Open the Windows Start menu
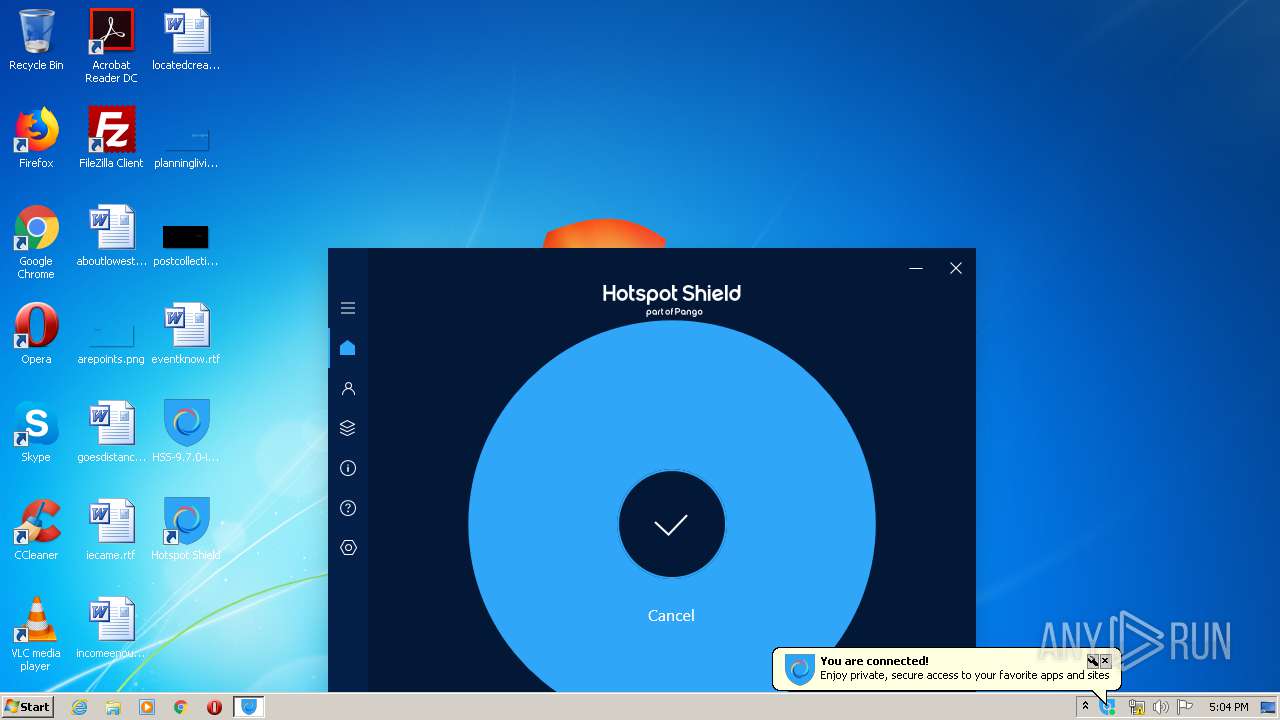Screen dimensions: 1280x720 click(27, 706)
